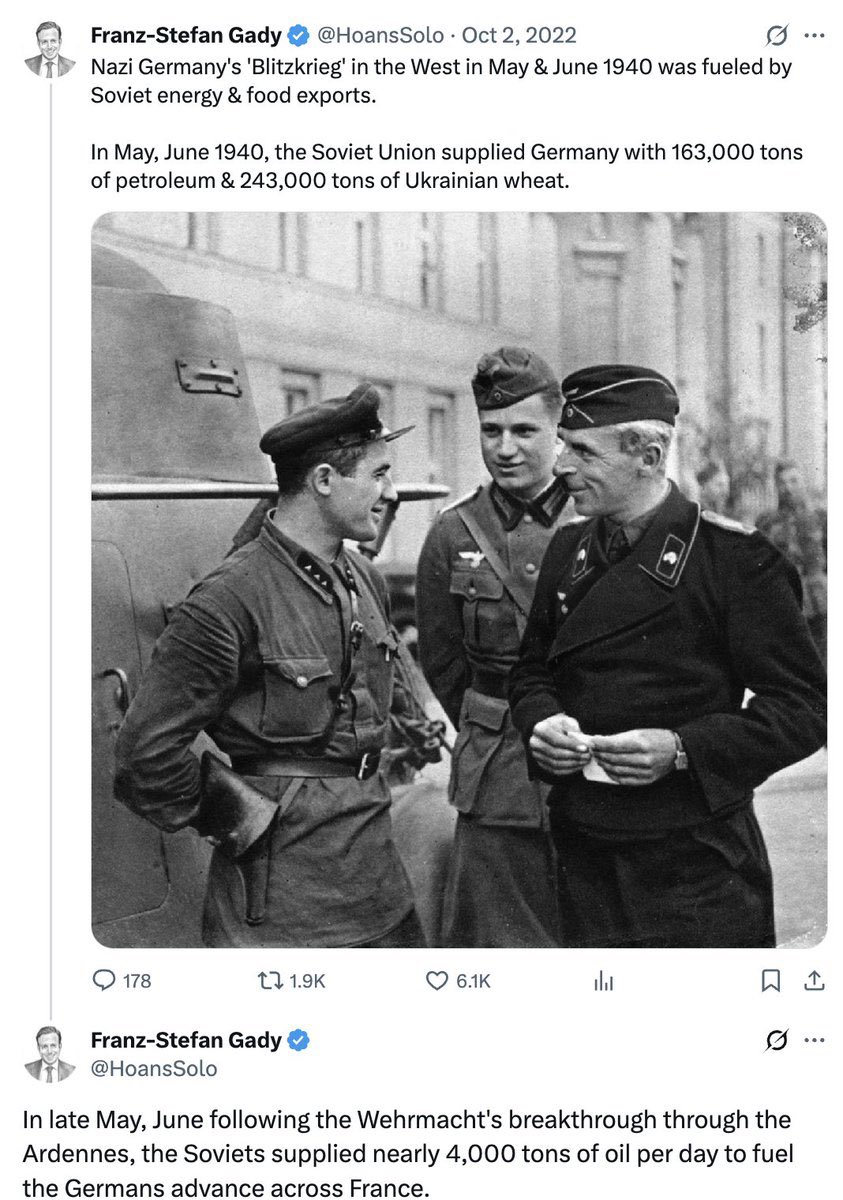Image resolution: width=843 pixels, height=1200 pixels.
Task: Open Franz-Stefan Gady's avatar in first tweet
Action: click(x=50, y=50)
